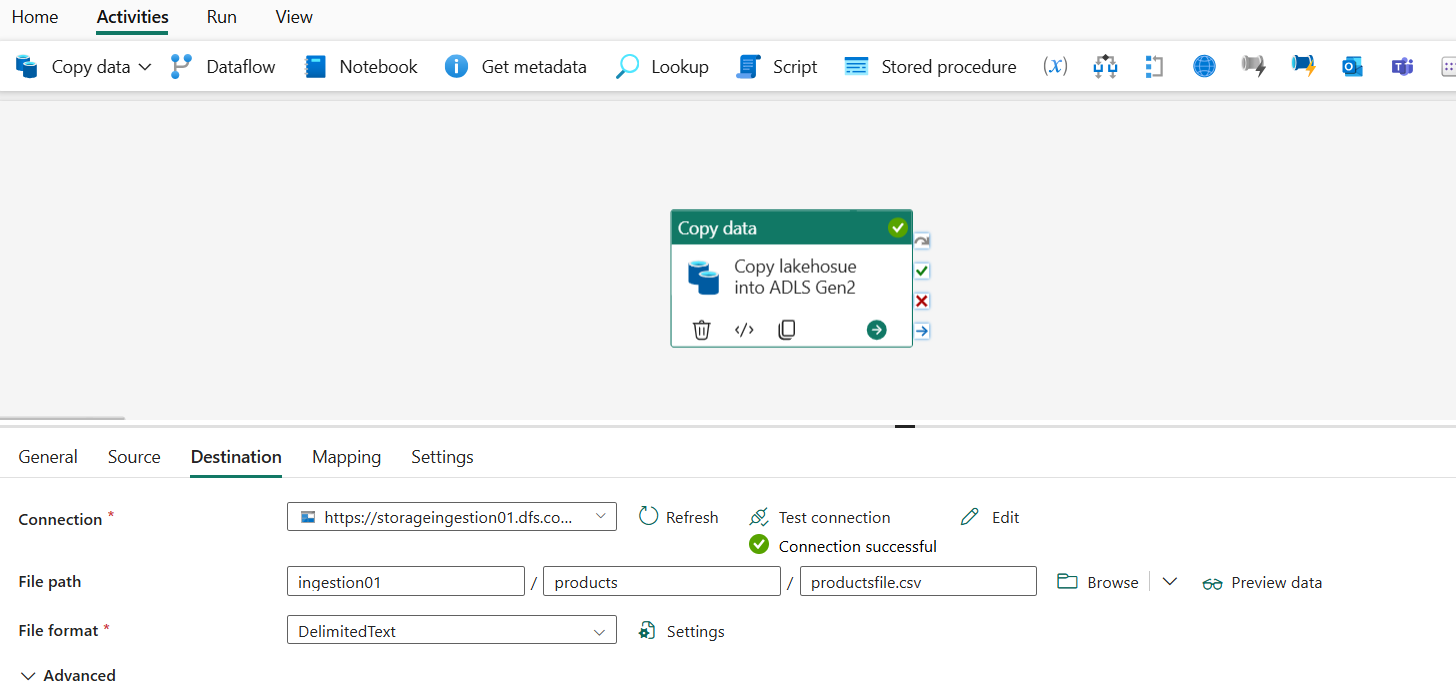The width and height of the screenshot is (1456, 691).
Task: Toggle the On completion connector
Action: coord(921,240)
